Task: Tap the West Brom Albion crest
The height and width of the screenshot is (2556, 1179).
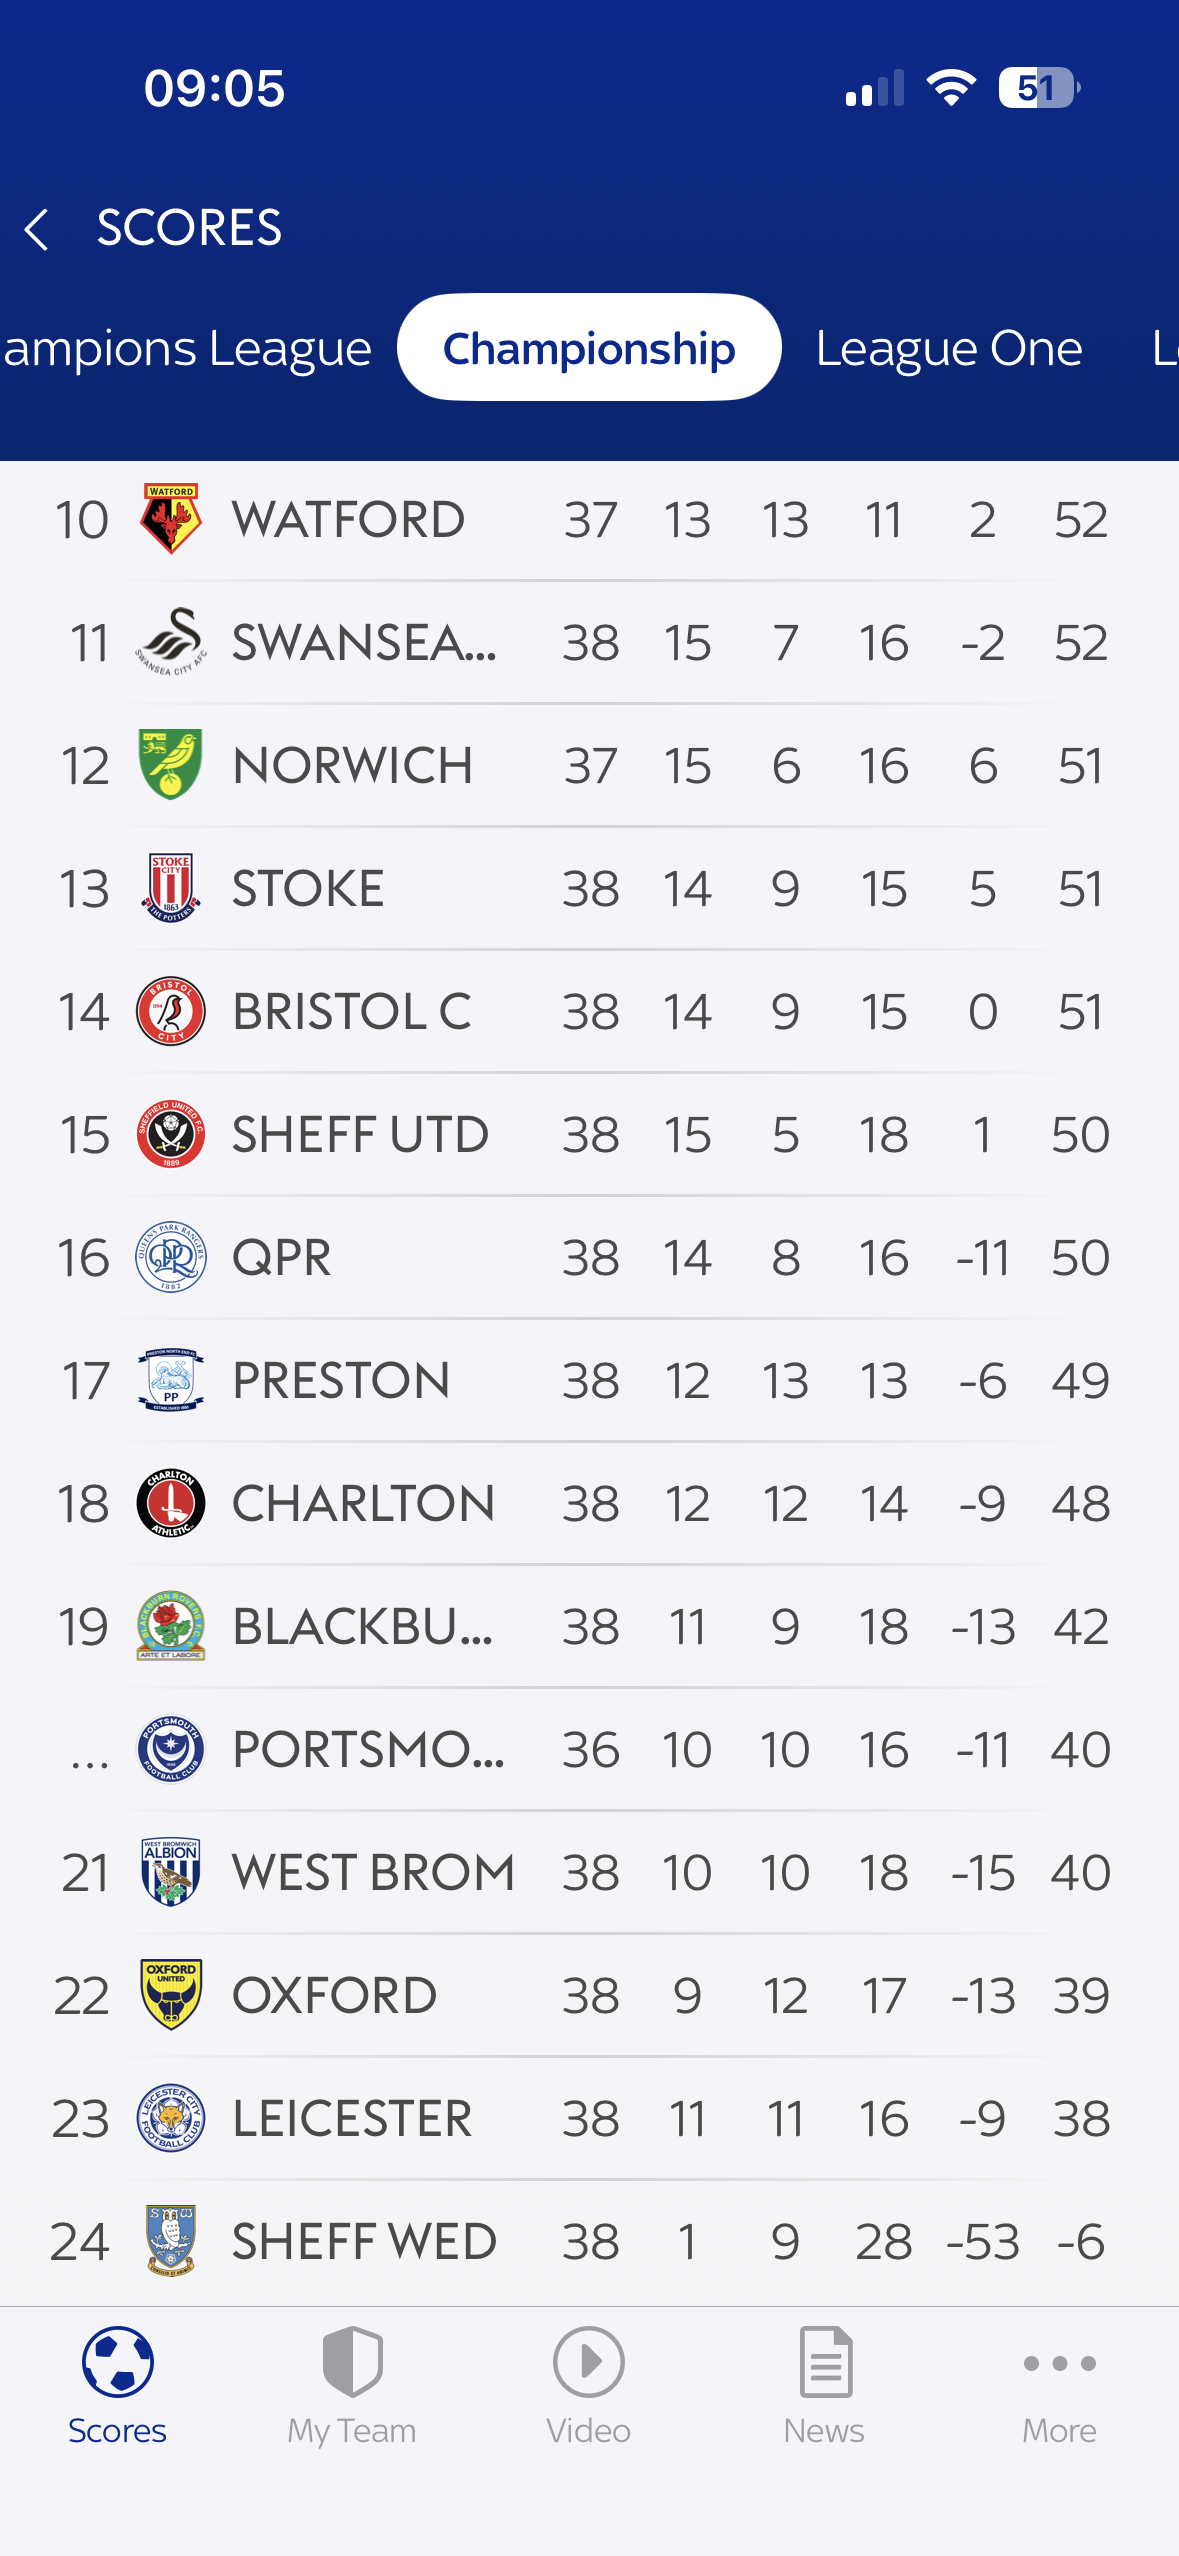Action: pyautogui.click(x=171, y=1872)
